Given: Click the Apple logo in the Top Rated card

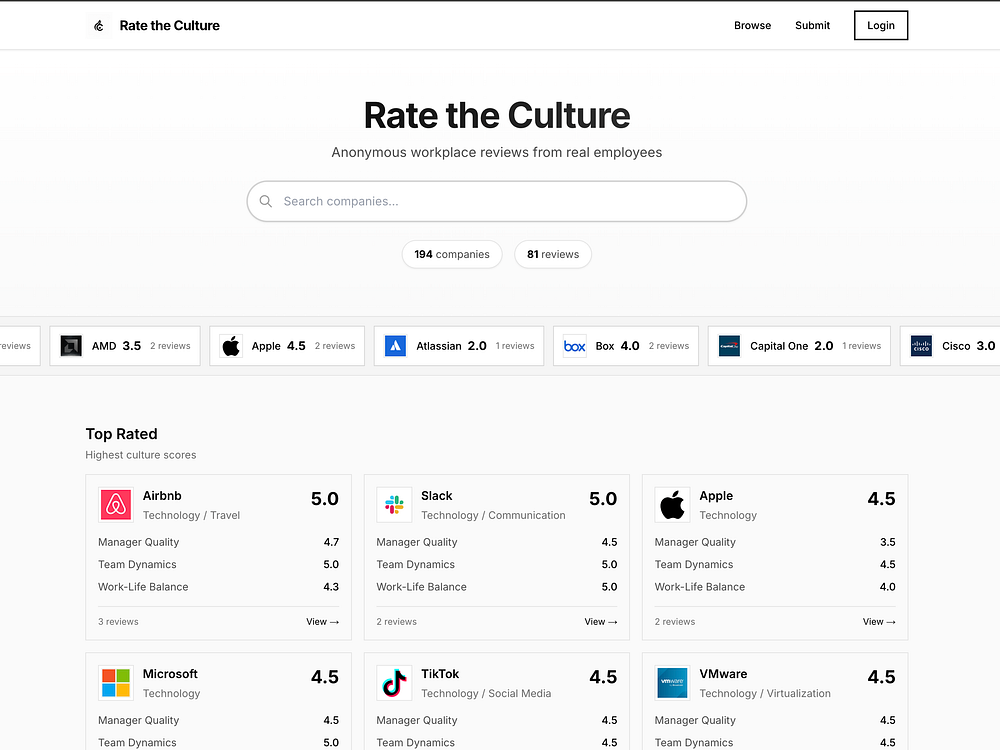Looking at the screenshot, I should 672,505.
